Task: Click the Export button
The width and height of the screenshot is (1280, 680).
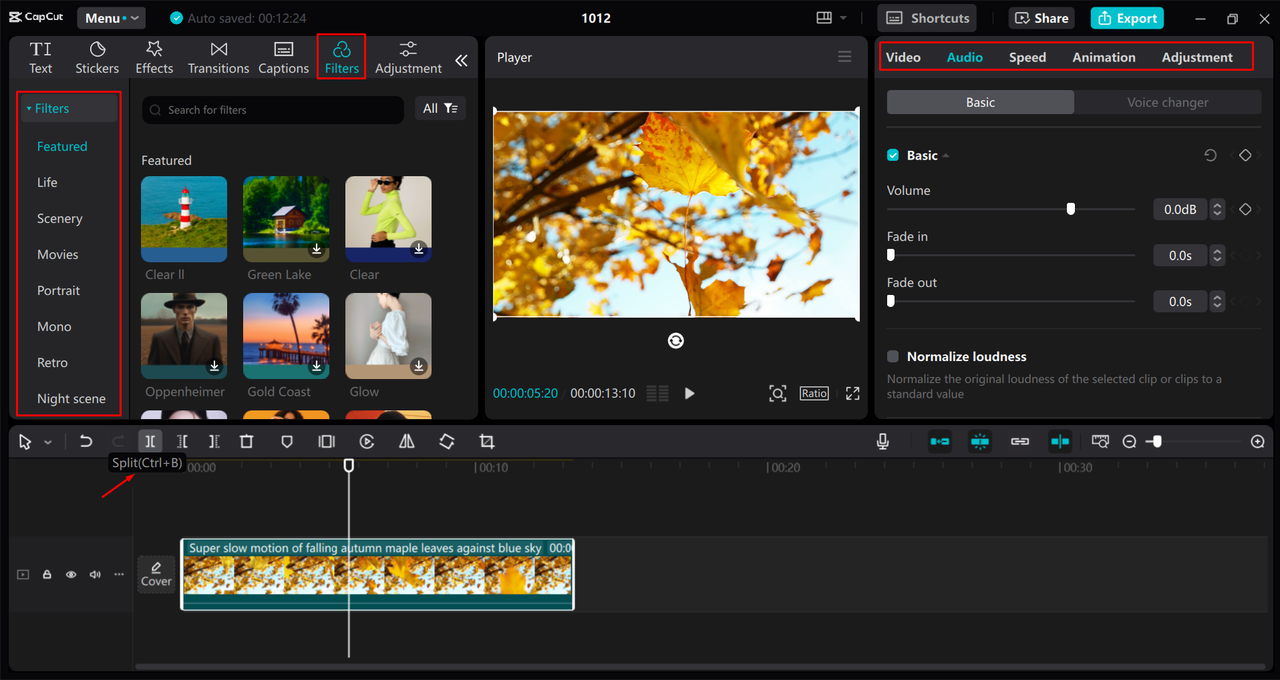Action: tap(1127, 18)
